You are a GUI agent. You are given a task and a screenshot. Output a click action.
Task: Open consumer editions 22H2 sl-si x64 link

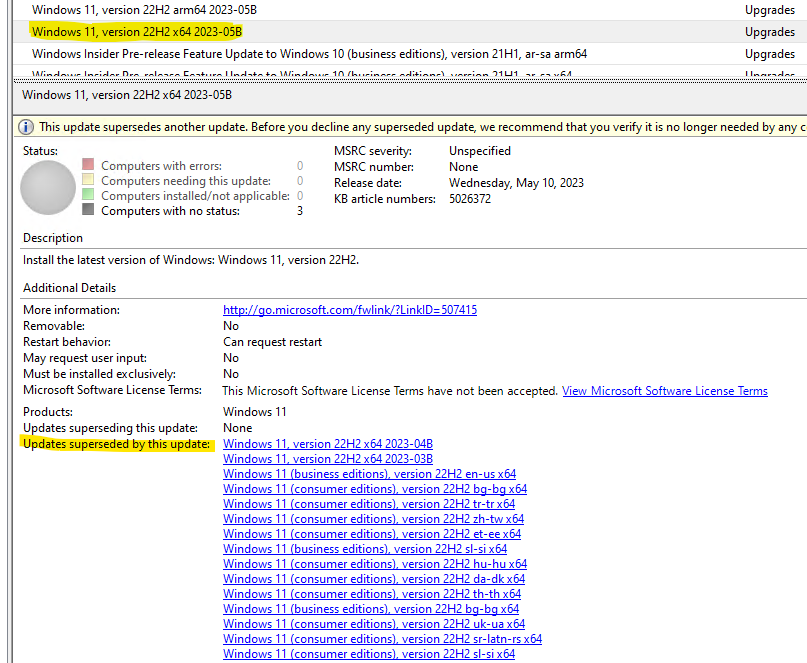(369, 654)
